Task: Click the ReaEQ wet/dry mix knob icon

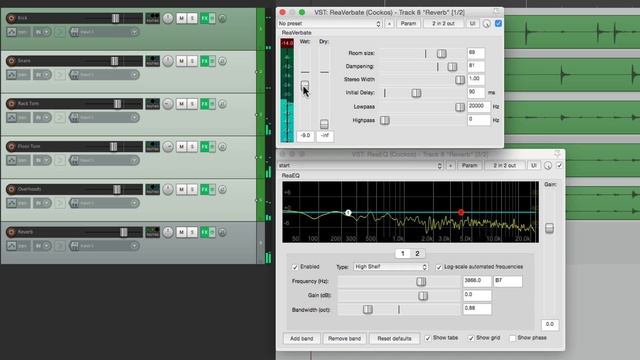Action: tap(548, 165)
